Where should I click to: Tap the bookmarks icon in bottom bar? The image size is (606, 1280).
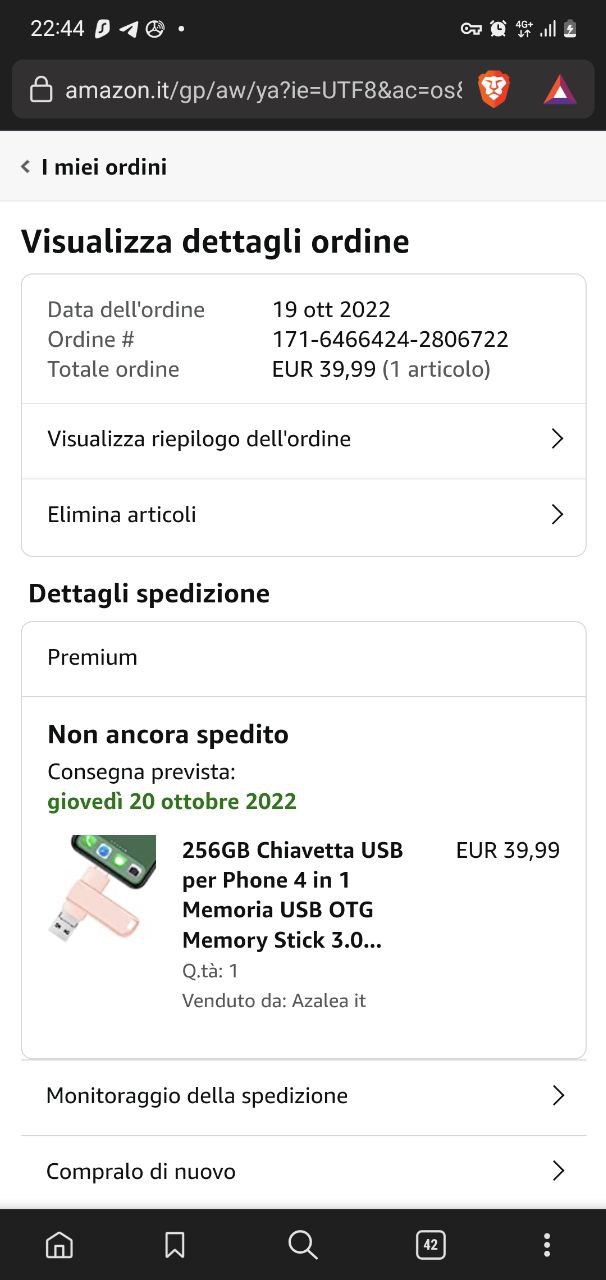(x=175, y=1244)
